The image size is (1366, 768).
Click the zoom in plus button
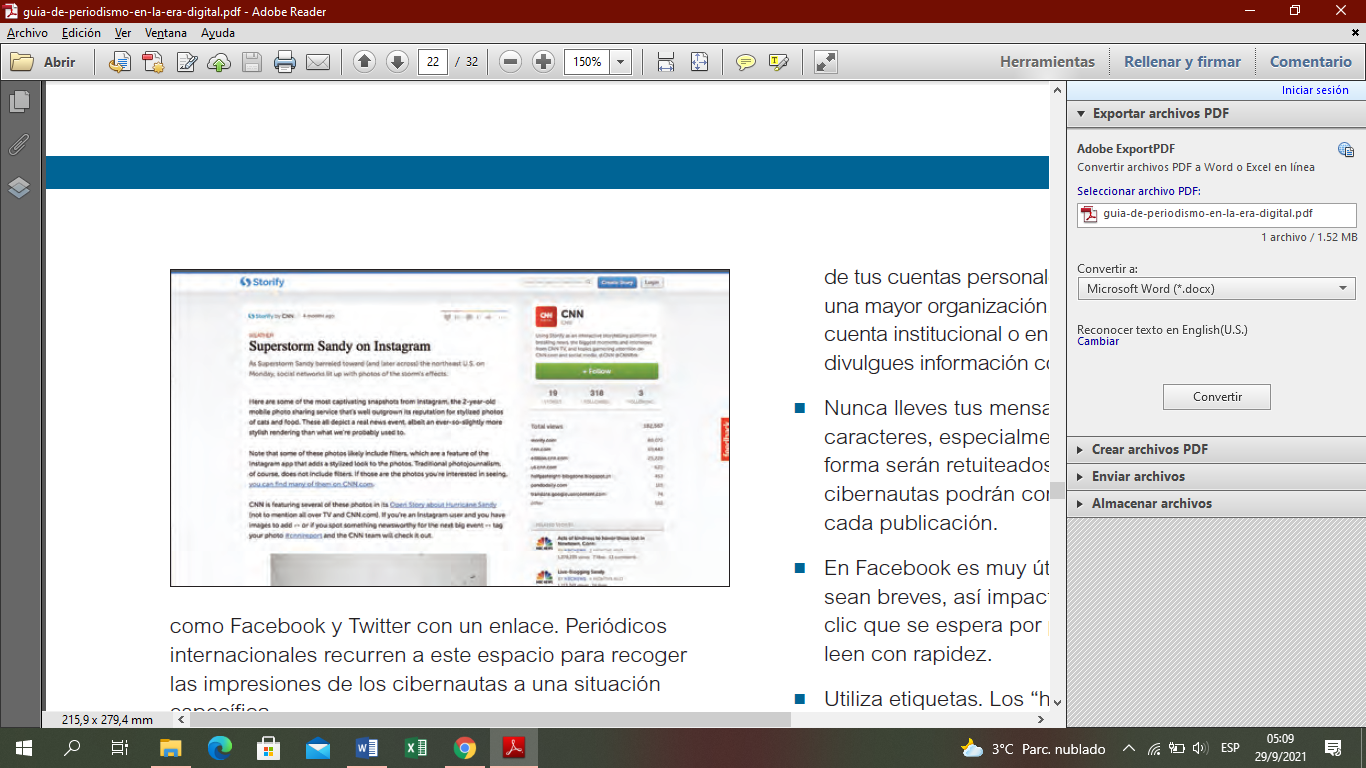(x=543, y=62)
